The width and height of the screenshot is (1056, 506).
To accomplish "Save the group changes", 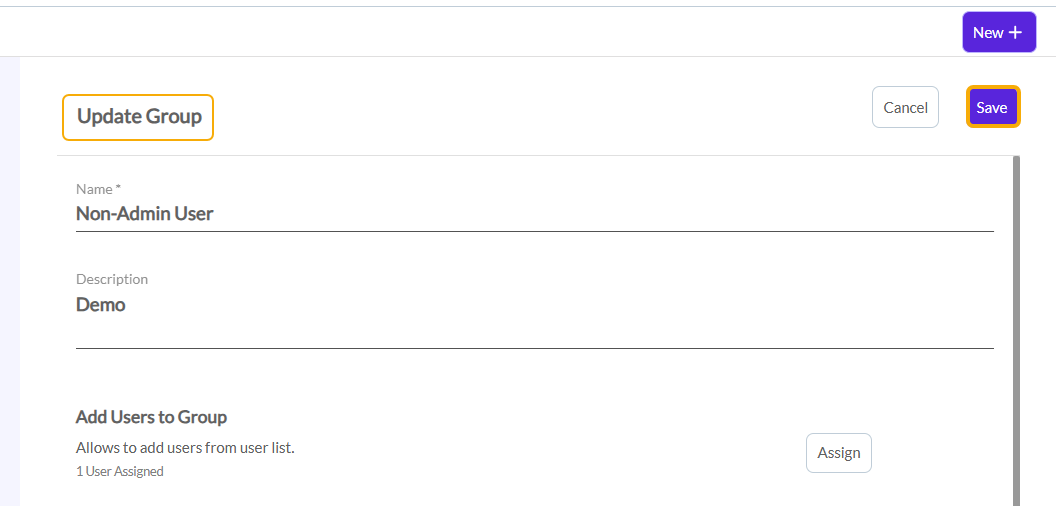I will 992,107.
